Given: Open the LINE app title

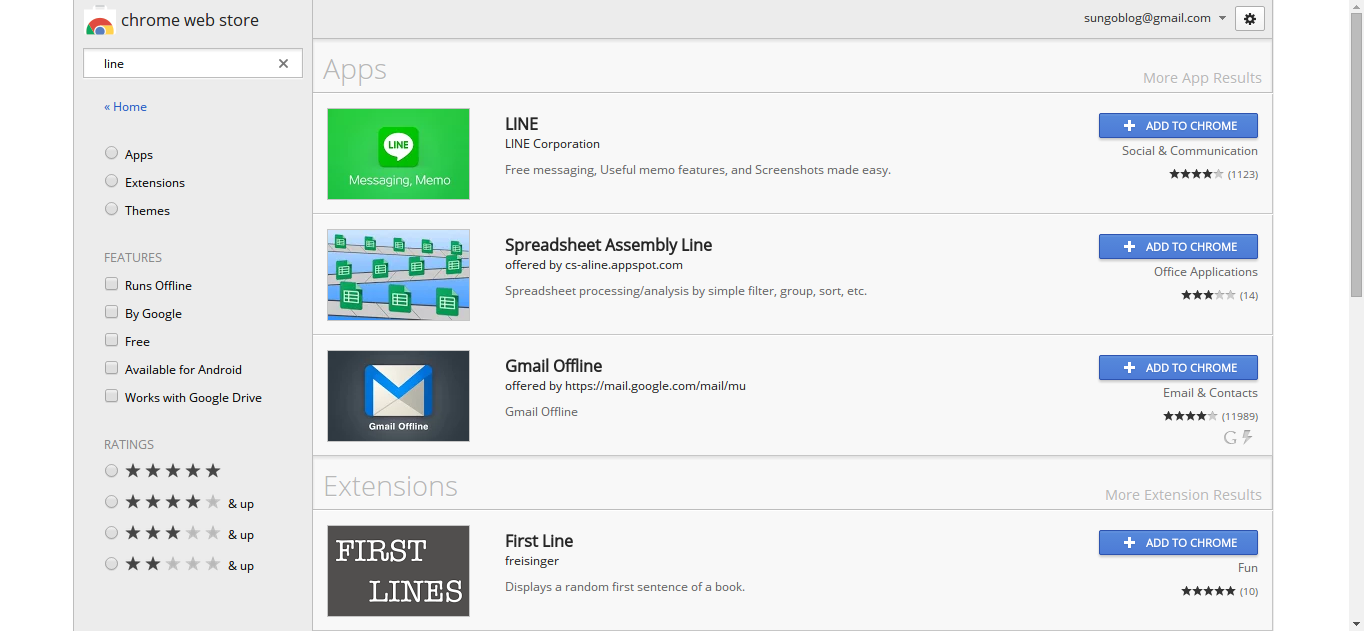Looking at the screenshot, I should pos(522,124).
